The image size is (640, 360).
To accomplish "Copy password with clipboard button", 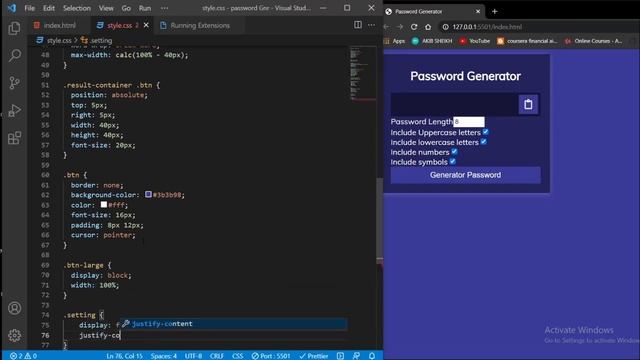I will [x=528, y=104].
